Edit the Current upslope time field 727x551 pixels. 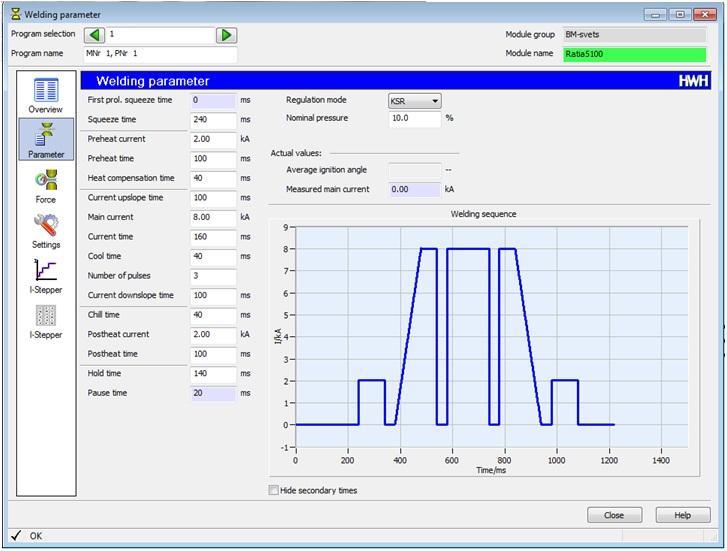[x=213, y=198]
